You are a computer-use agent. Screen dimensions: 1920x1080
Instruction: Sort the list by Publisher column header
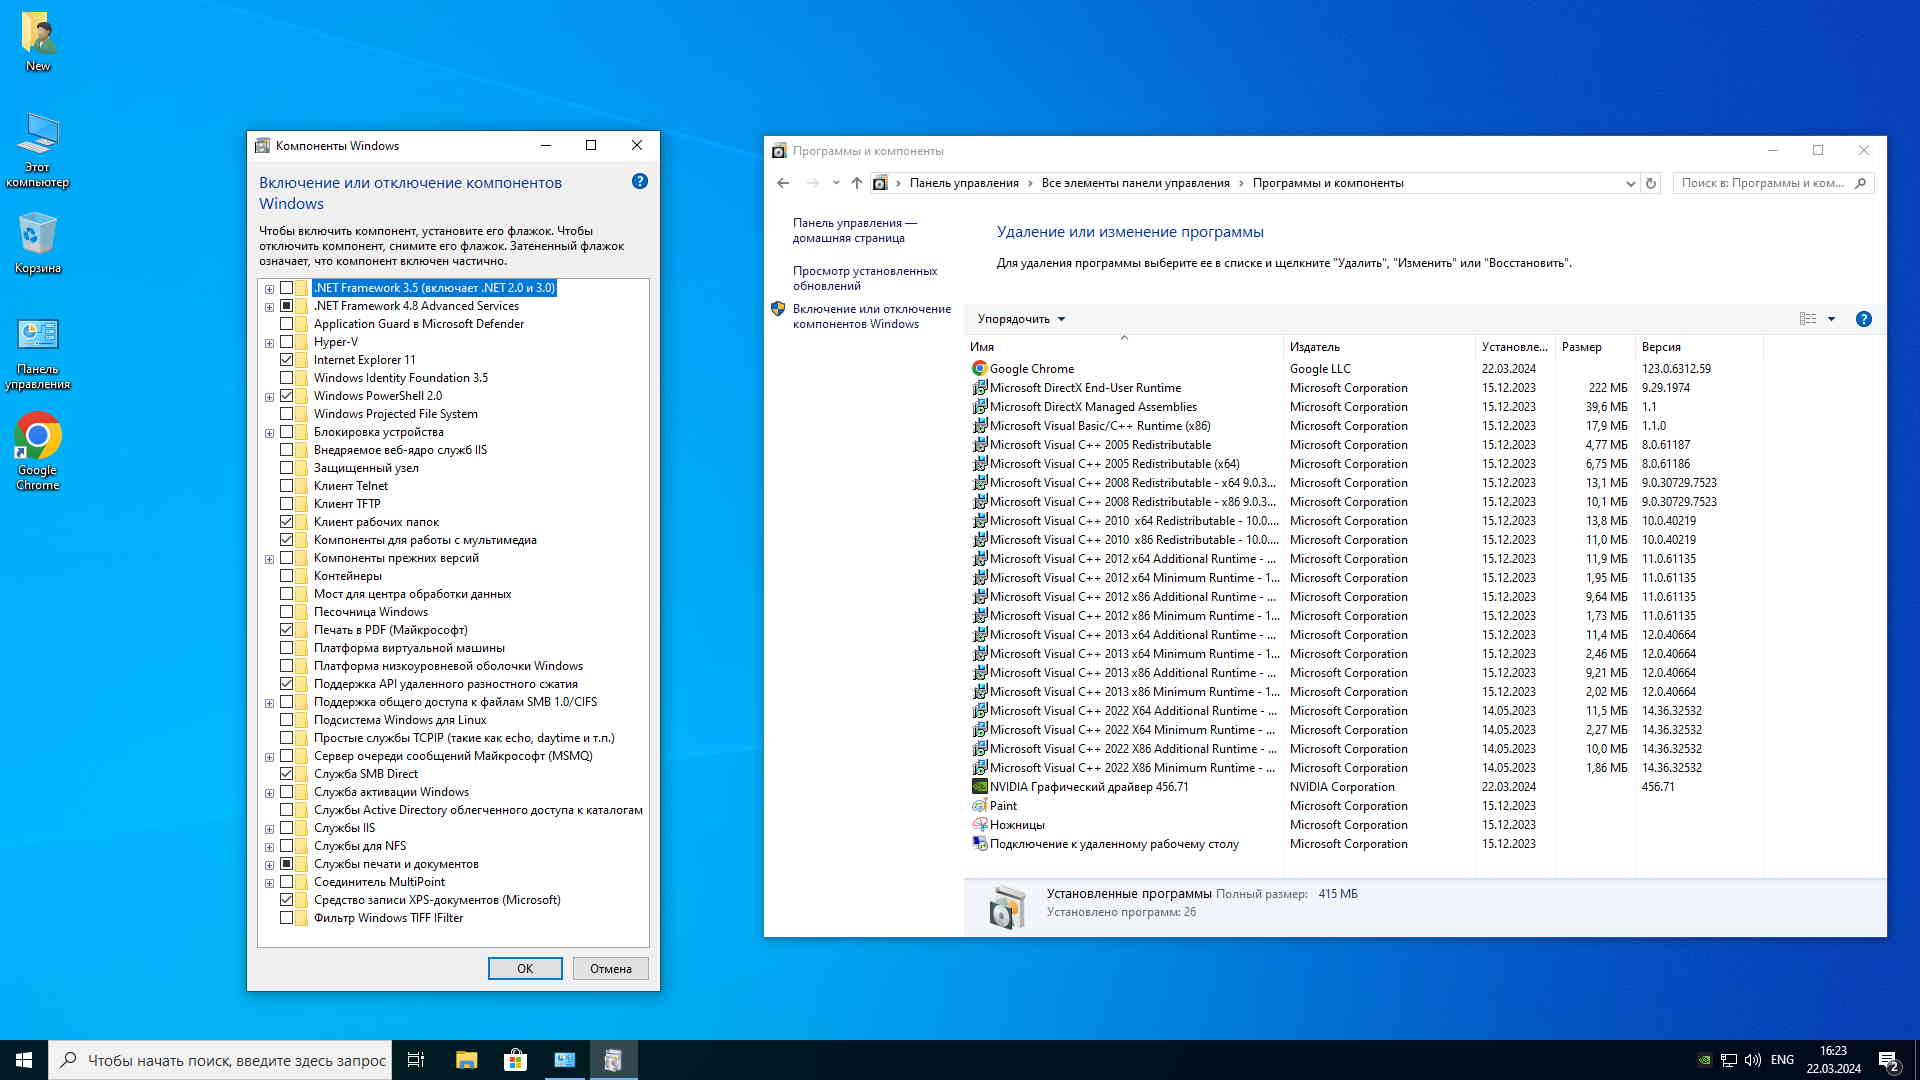click(1314, 347)
